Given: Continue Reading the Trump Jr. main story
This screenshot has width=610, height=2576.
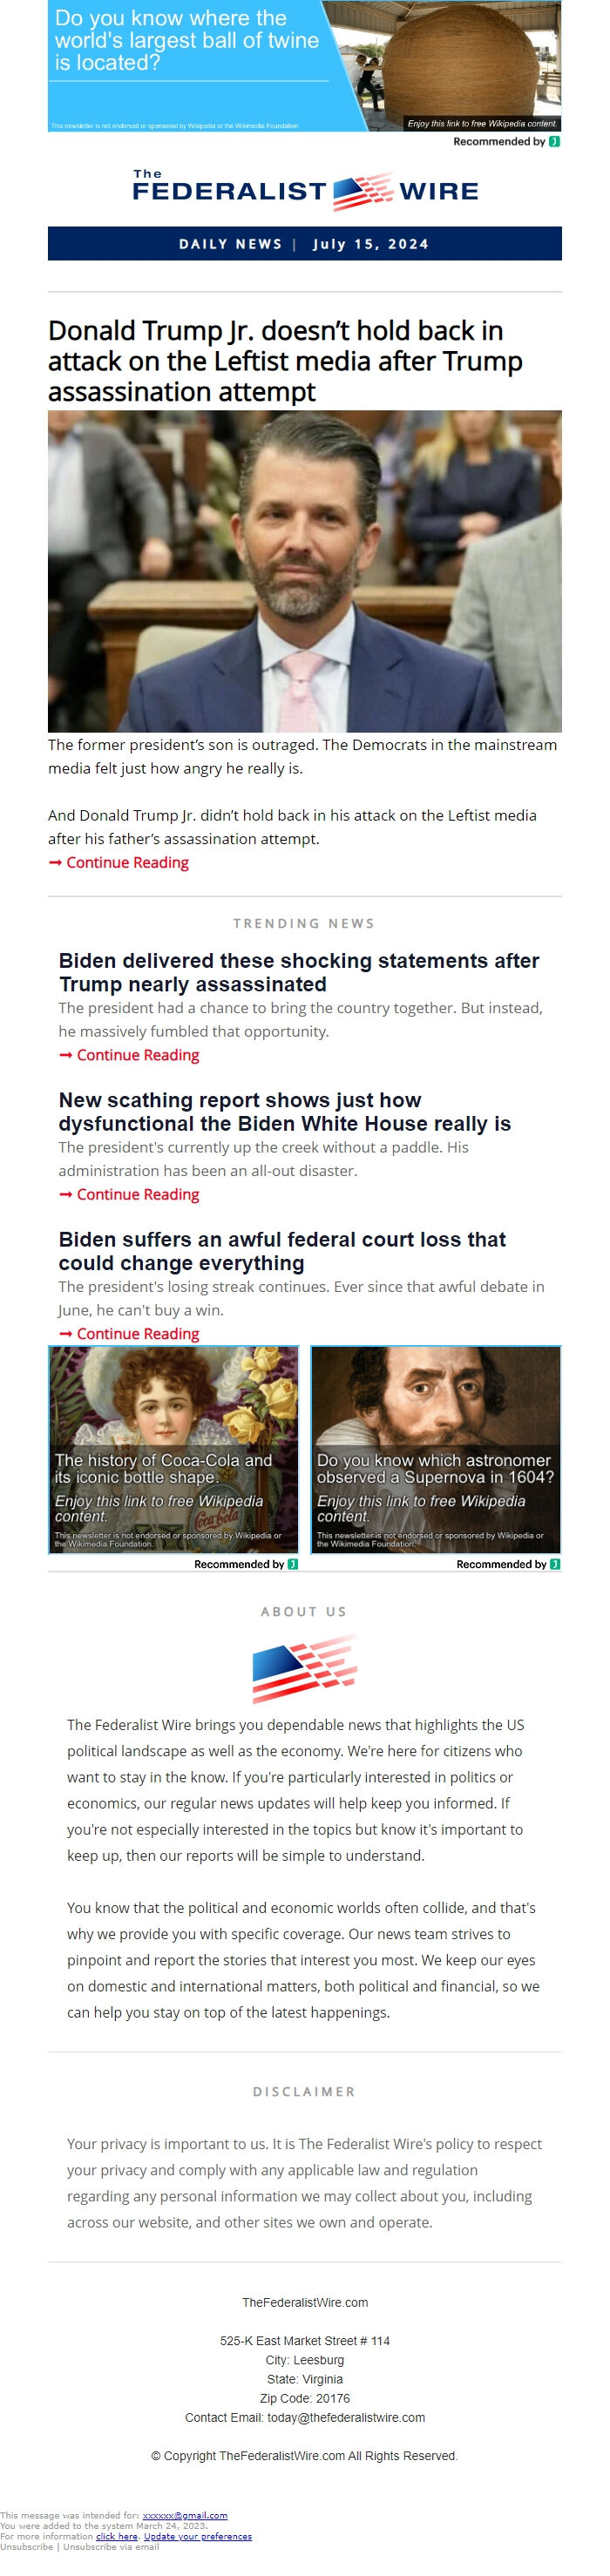Looking at the screenshot, I should tap(119, 862).
